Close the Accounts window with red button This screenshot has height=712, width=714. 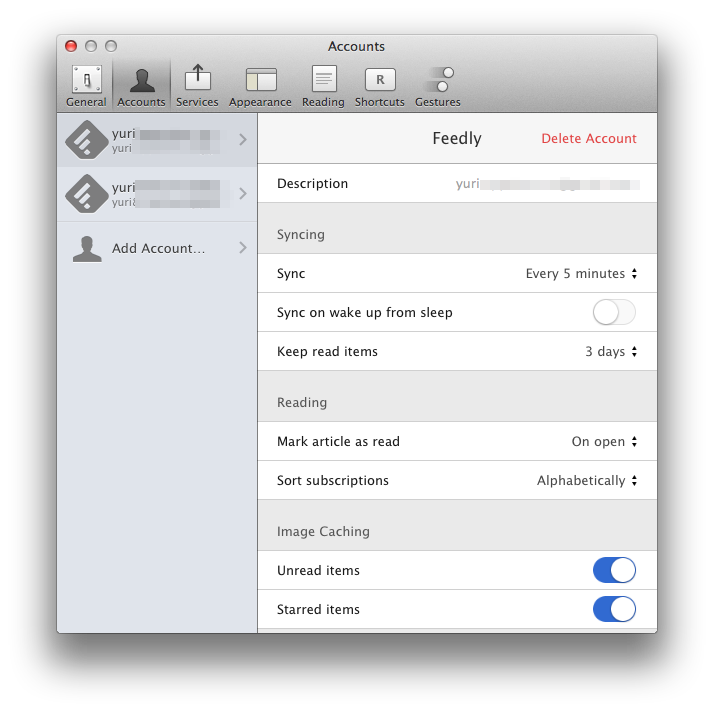(x=71, y=46)
